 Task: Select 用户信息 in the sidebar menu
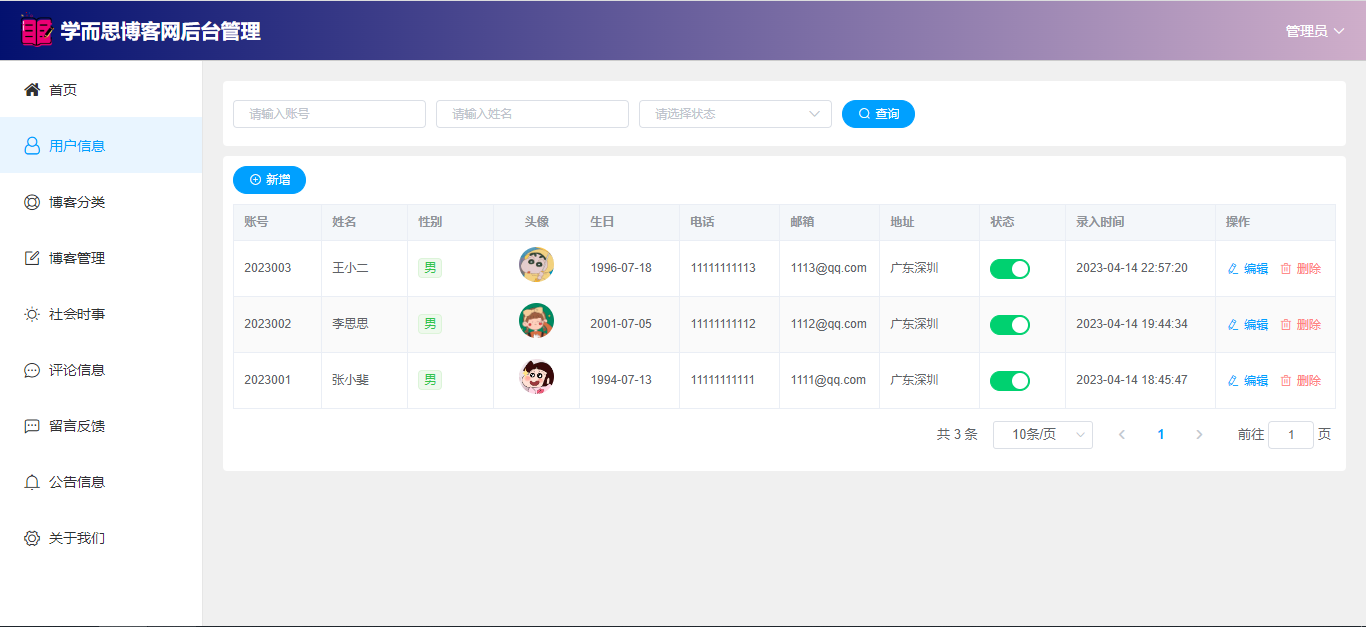pyautogui.click(x=77, y=146)
